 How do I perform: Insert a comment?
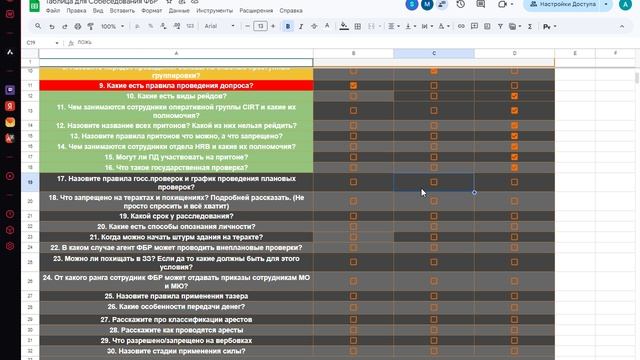tap(474, 26)
